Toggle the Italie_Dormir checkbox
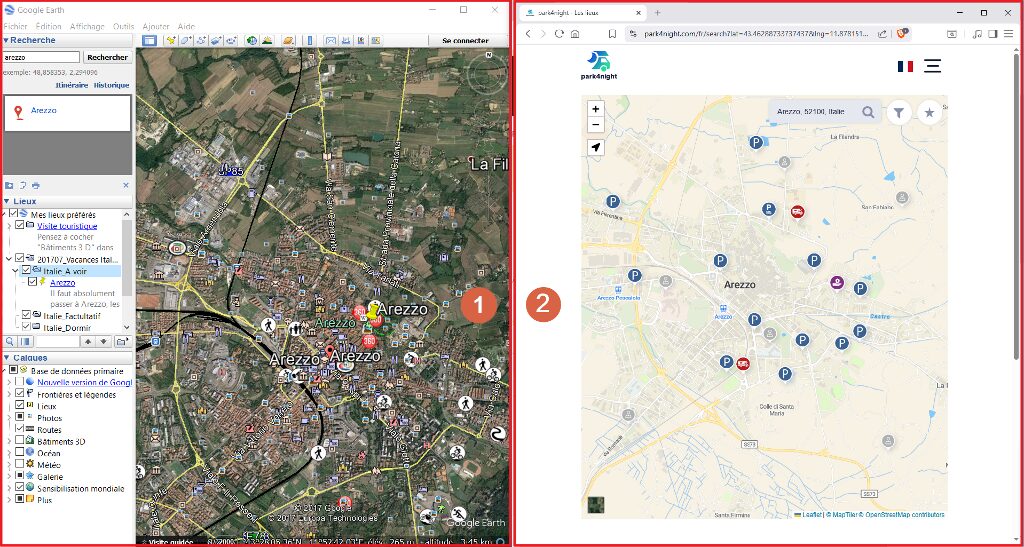The width and height of the screenshot is (1024, 547). pos(26,327)
